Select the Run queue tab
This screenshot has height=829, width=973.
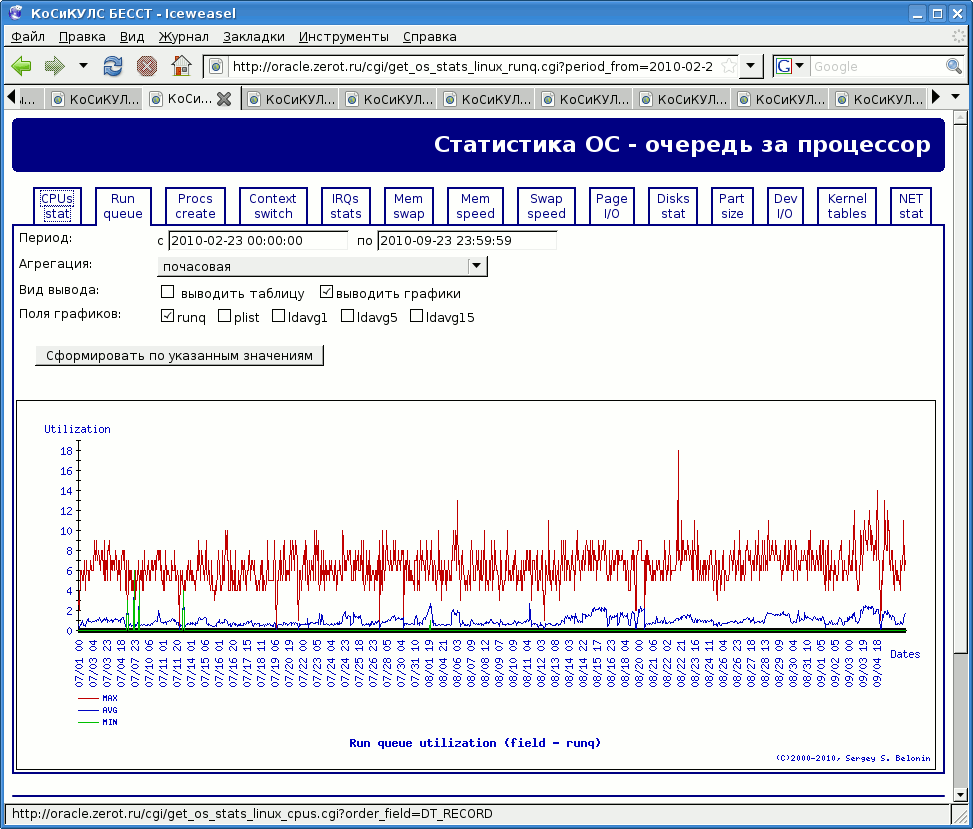[123, 206]
